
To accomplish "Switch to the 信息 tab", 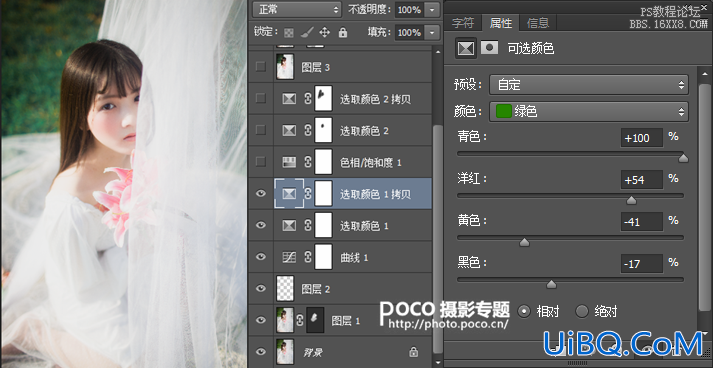I will 538,23.
